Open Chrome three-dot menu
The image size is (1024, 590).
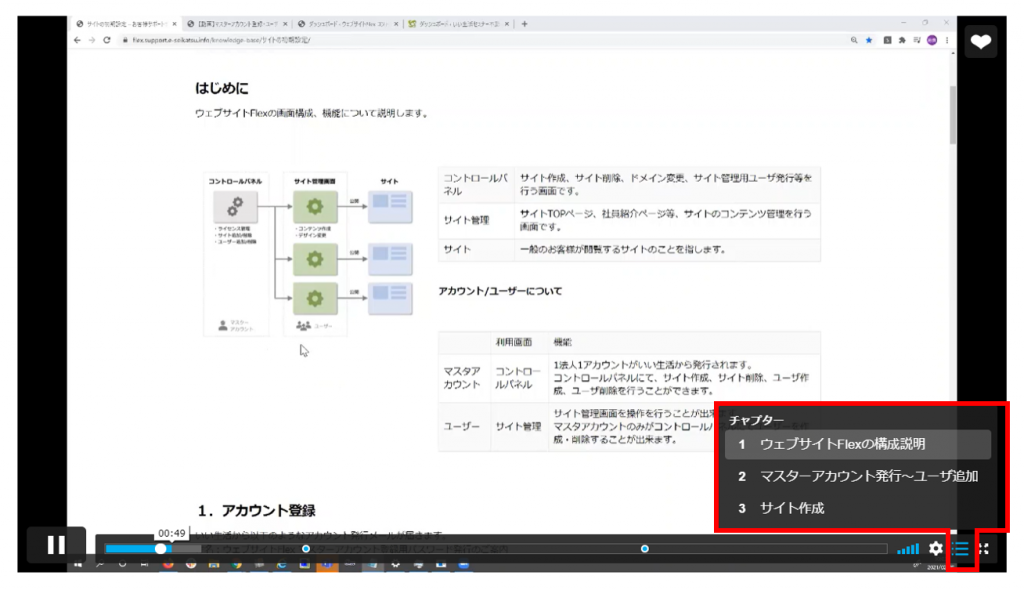click(x=946, y=40)
